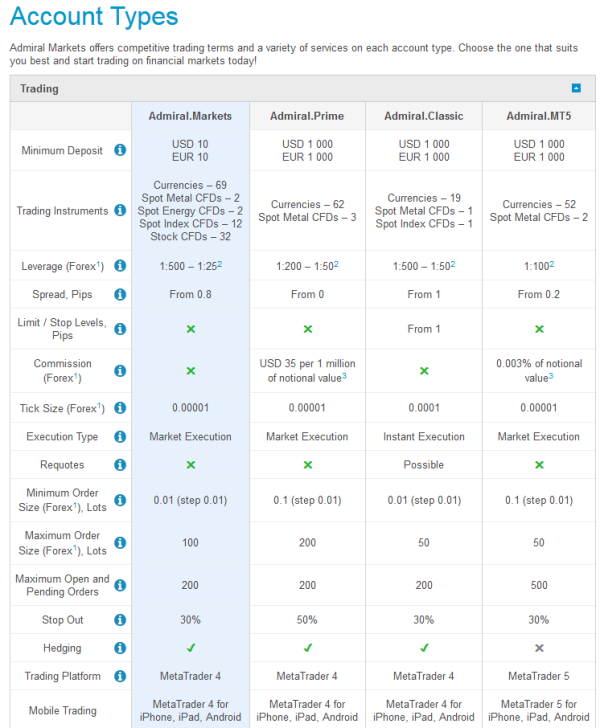Open Minimum Order Size info icon
The width and height of the screenshot is (600, 728).
[x=120, y=500]
